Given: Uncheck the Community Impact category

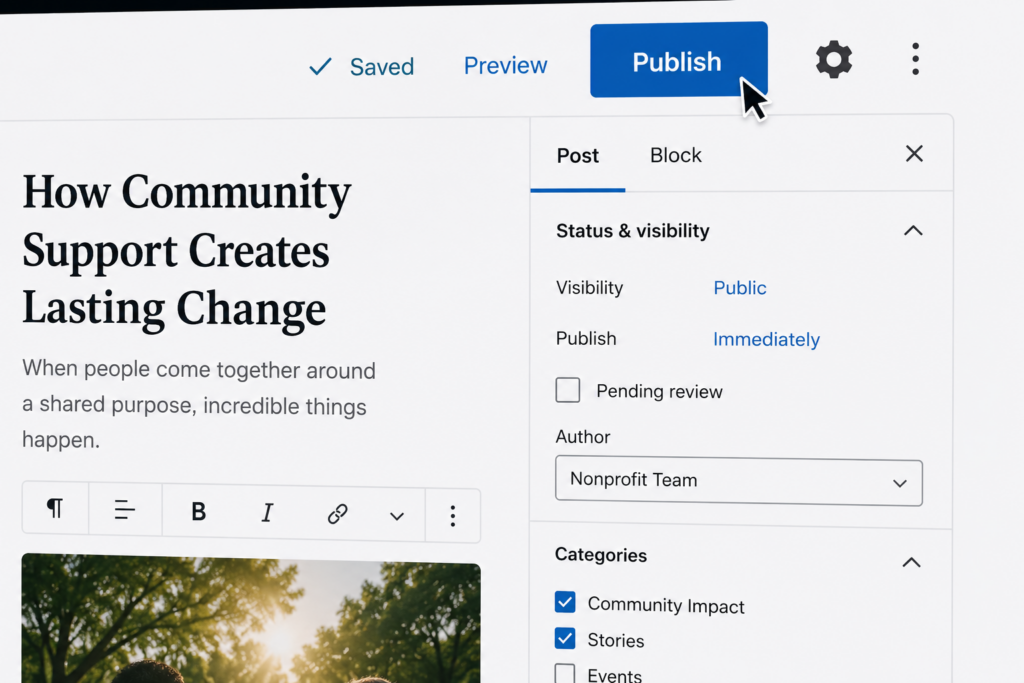Looking at the screenshot, I should point(565,602).
